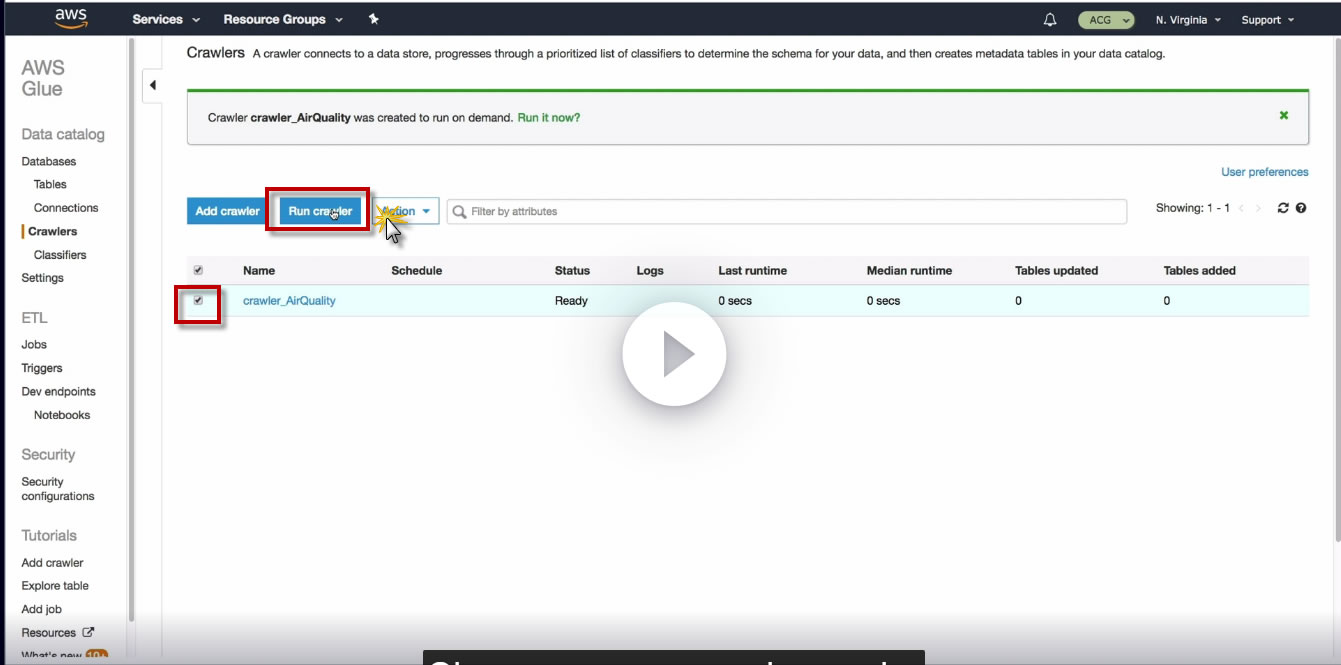Click the Tables added column header
1341x665 pixels.
pos(1200,270)
